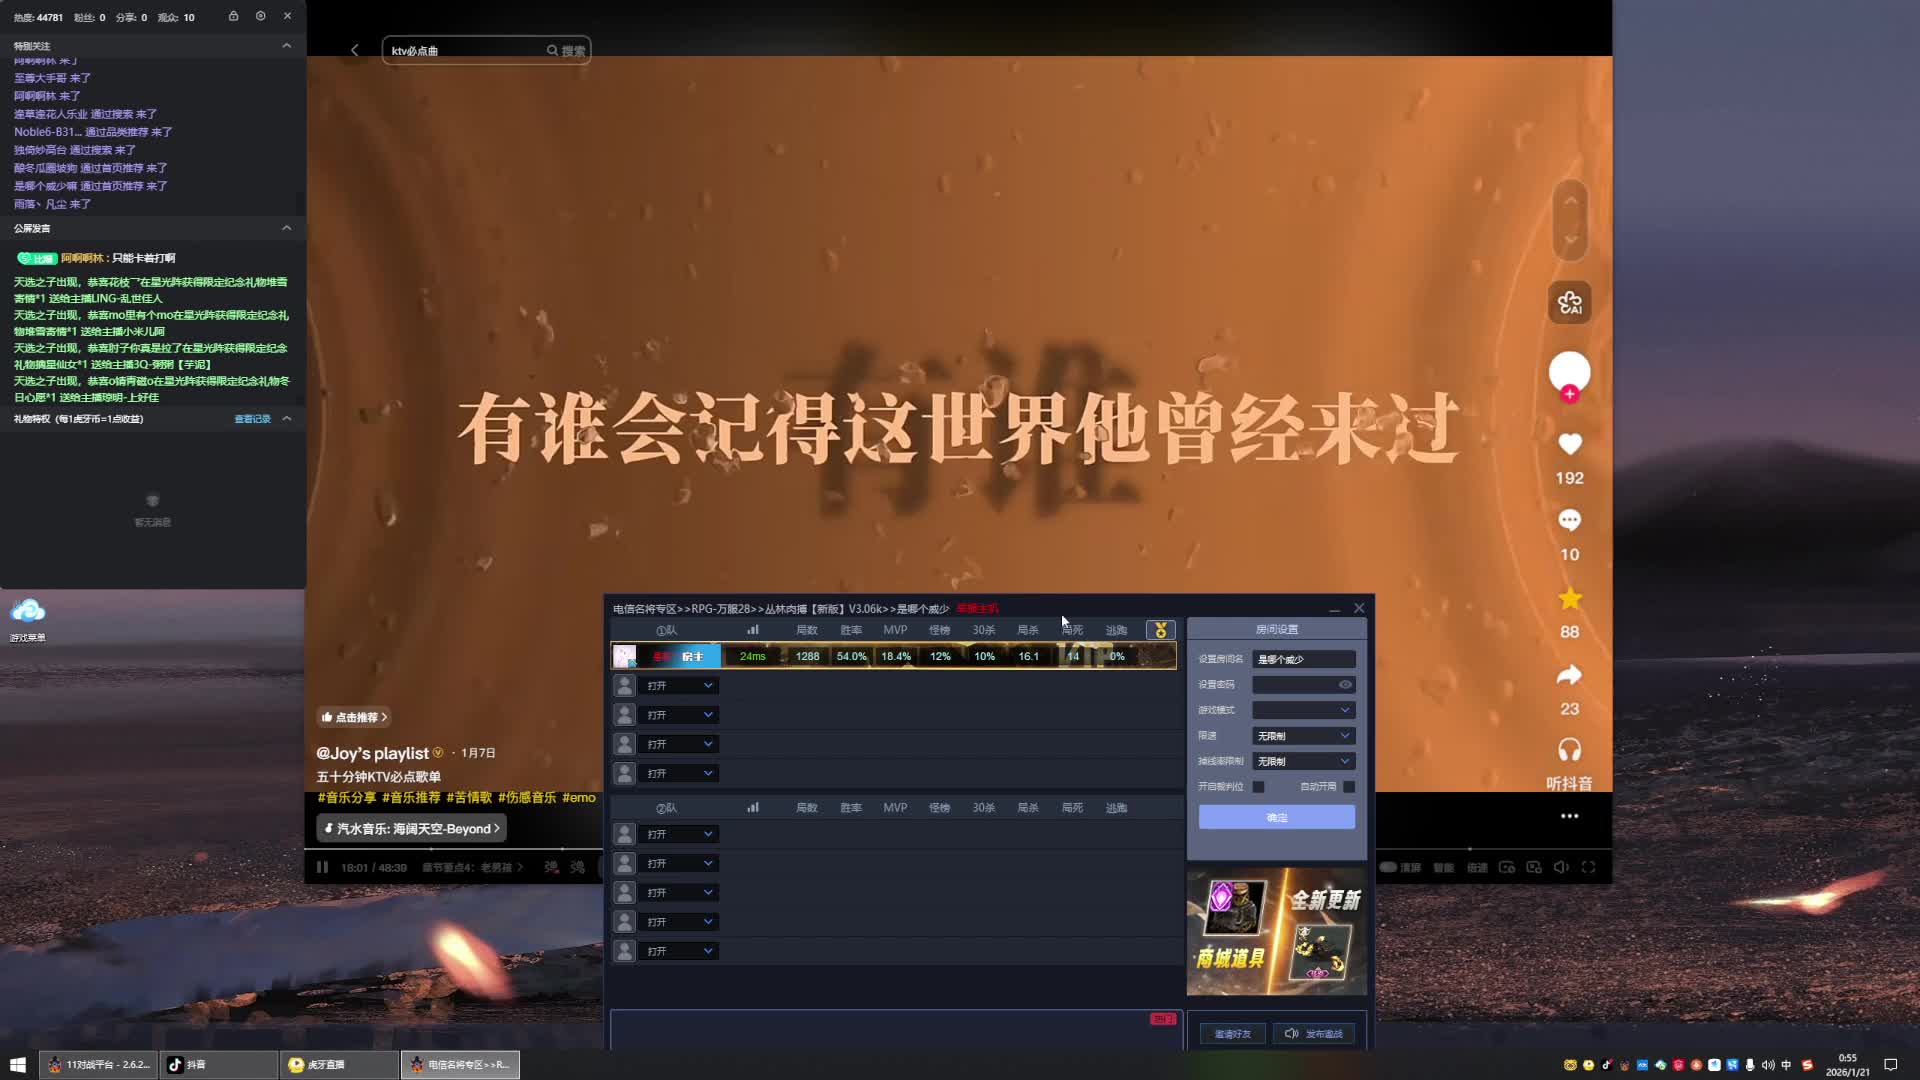Toggle password visibility eye icon
The height and width of the screenshot is (1080, 1920).
[1345, 685]
